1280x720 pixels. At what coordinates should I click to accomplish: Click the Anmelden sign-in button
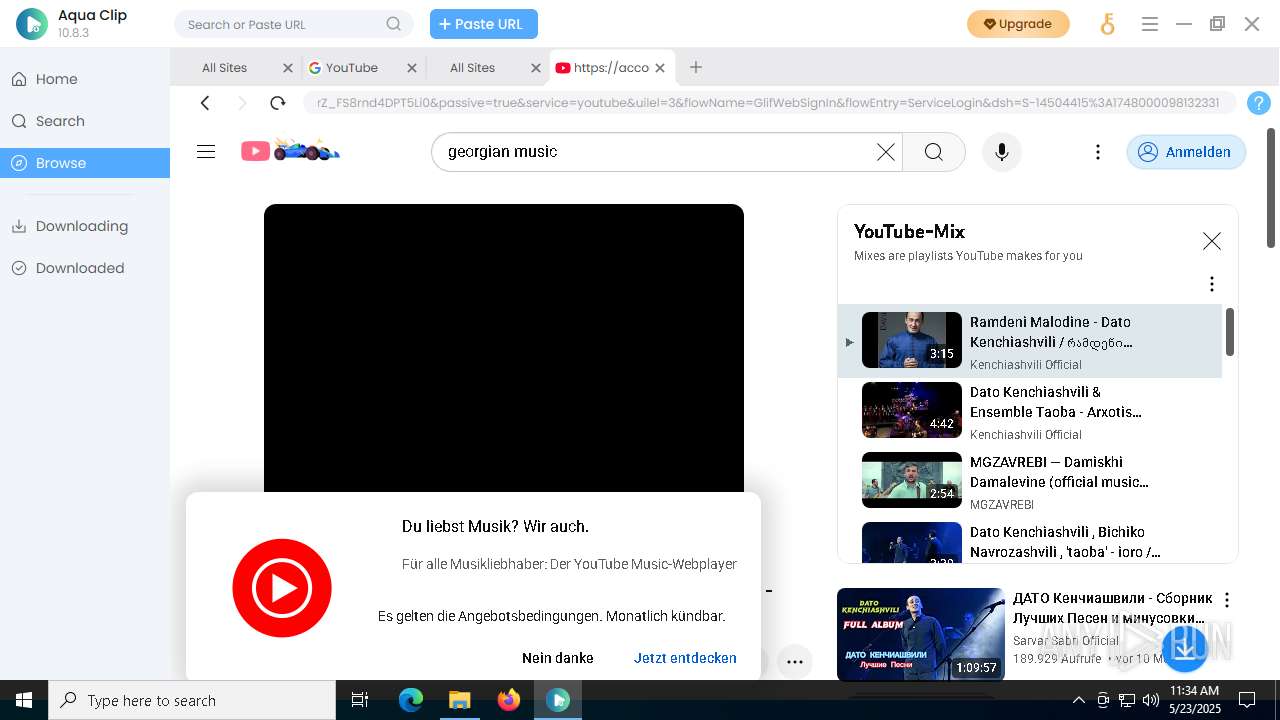(1186, 152)
